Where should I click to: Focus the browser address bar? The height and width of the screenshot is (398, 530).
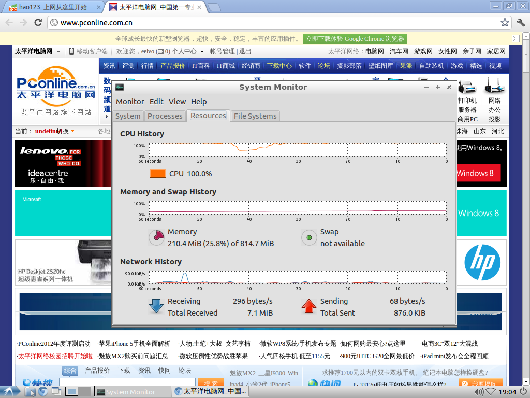274,23
